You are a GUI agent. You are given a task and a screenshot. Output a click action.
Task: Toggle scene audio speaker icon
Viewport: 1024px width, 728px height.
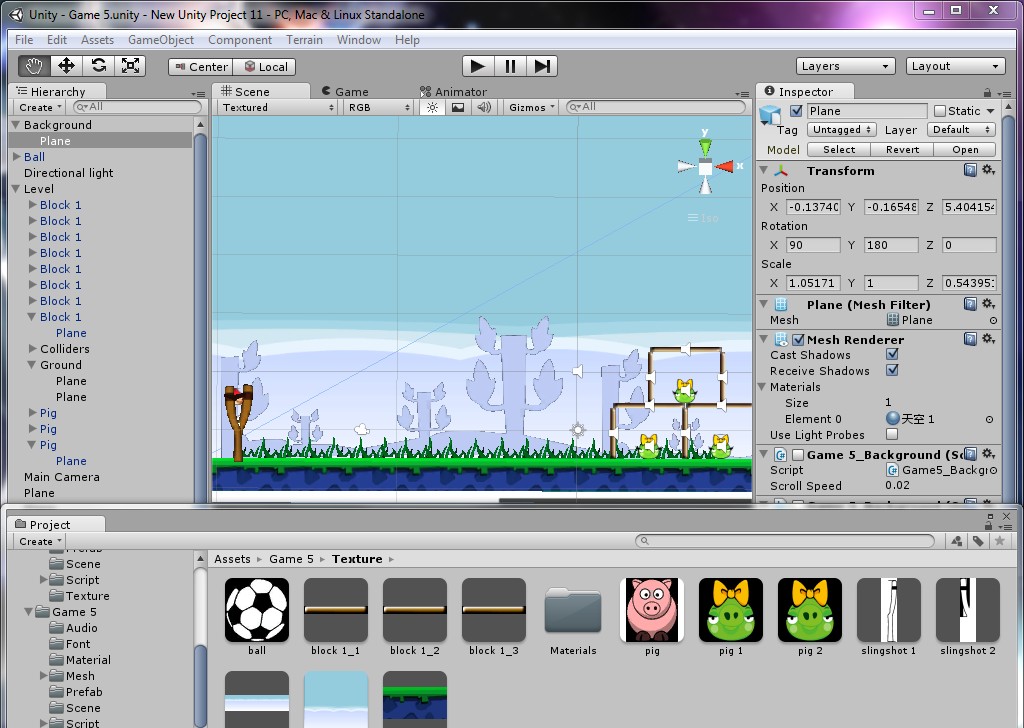click(484, 107)
